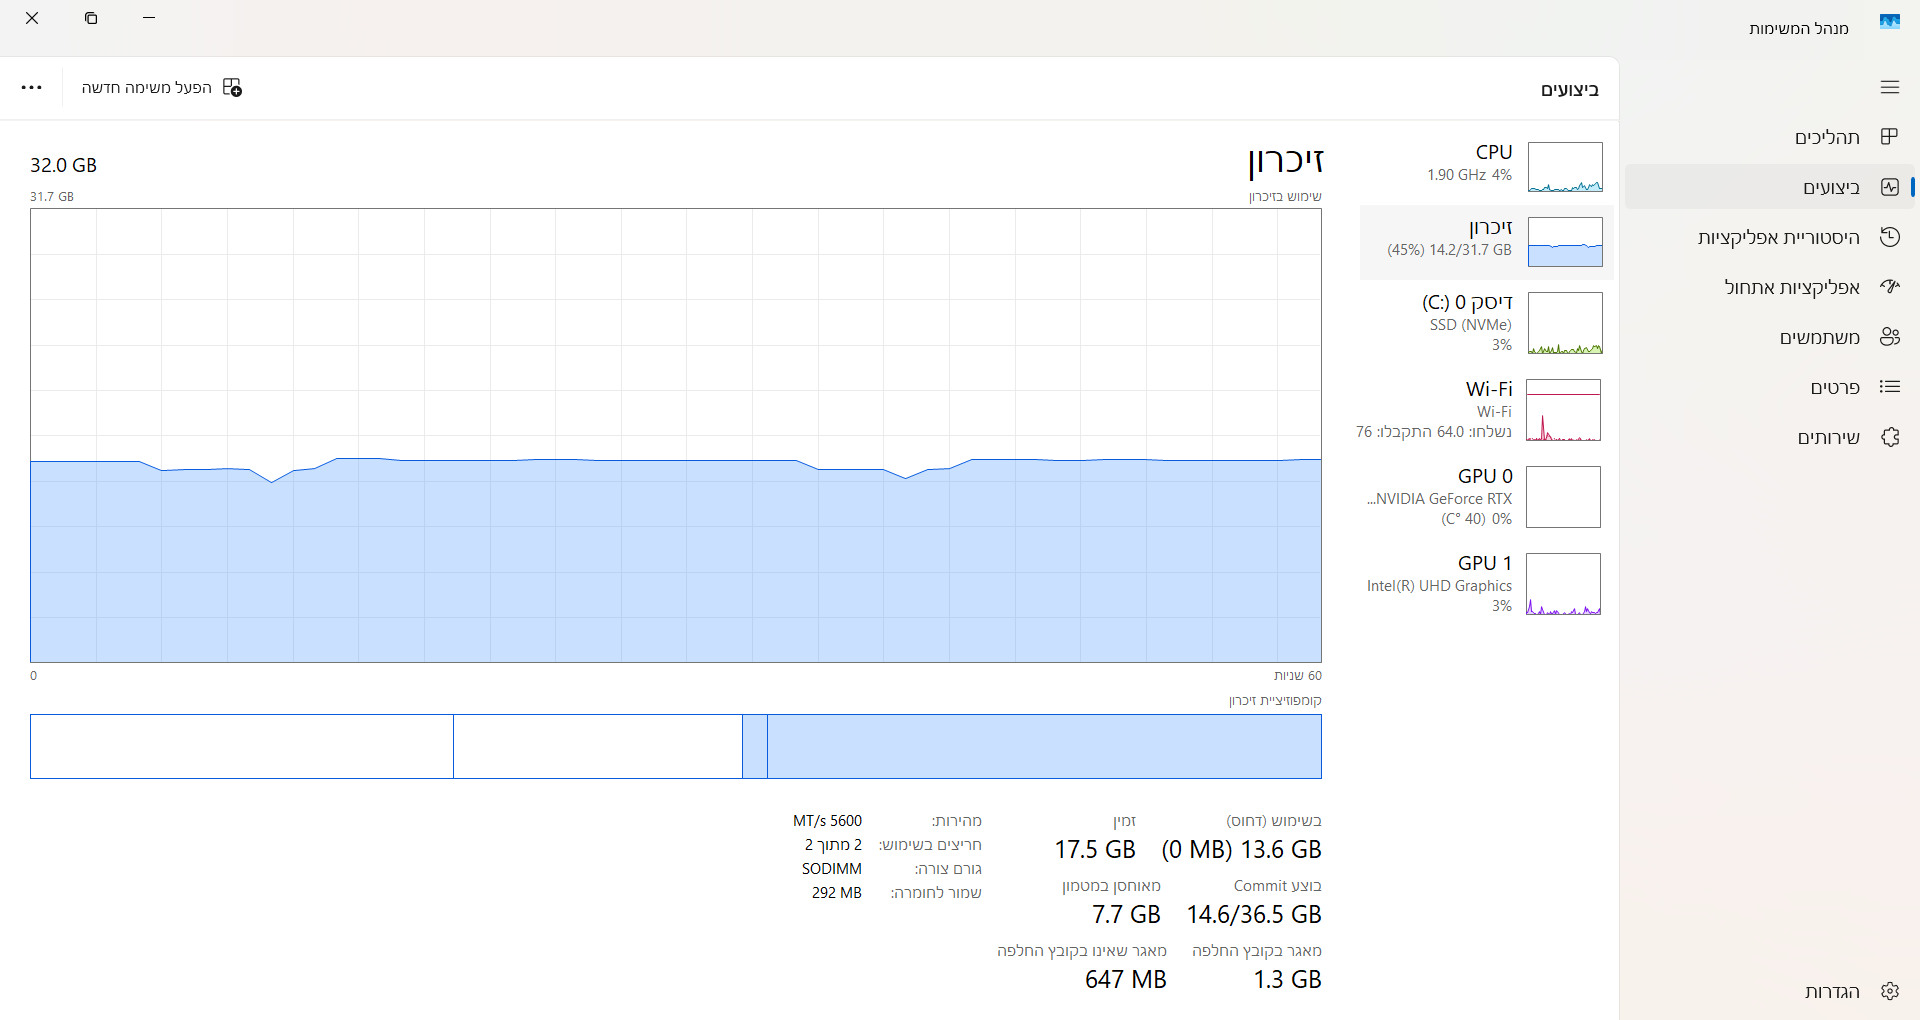1920x1020 pixels.
Task: Open the Services puzzle icon
Action: pos(1889,437)
